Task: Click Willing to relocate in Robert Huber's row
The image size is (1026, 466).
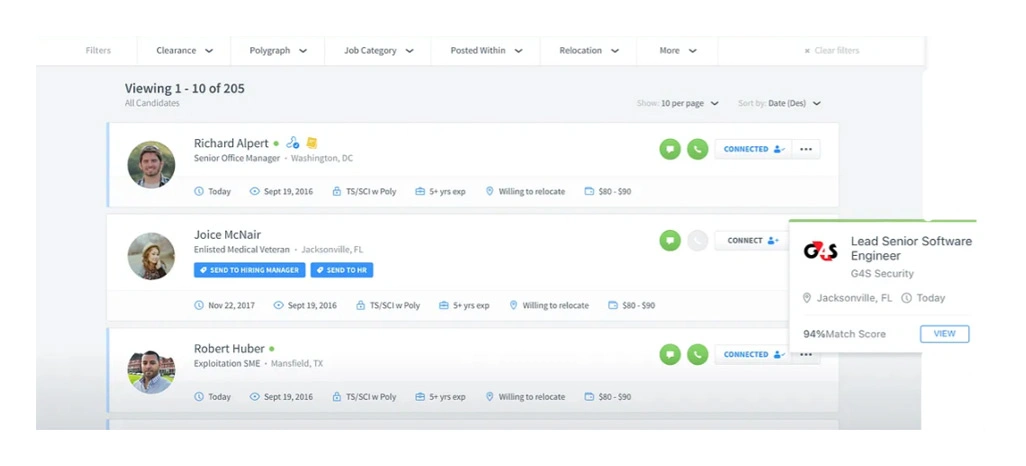Action: pyautogui.click(x=531, y=397)
